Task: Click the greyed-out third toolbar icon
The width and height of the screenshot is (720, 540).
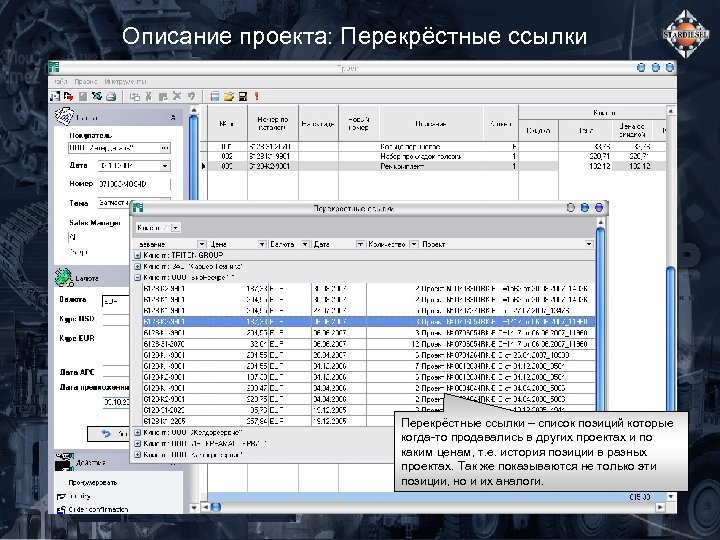Action: 83,96
